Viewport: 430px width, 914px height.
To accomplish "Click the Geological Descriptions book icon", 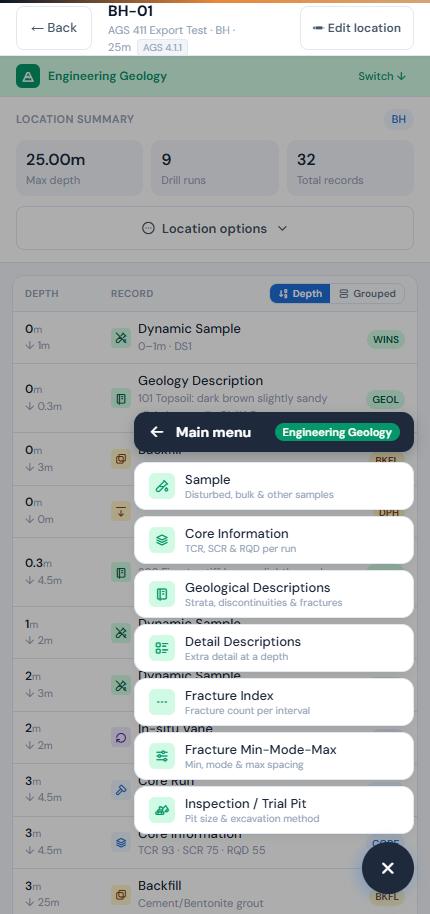I will click(162, 594).
